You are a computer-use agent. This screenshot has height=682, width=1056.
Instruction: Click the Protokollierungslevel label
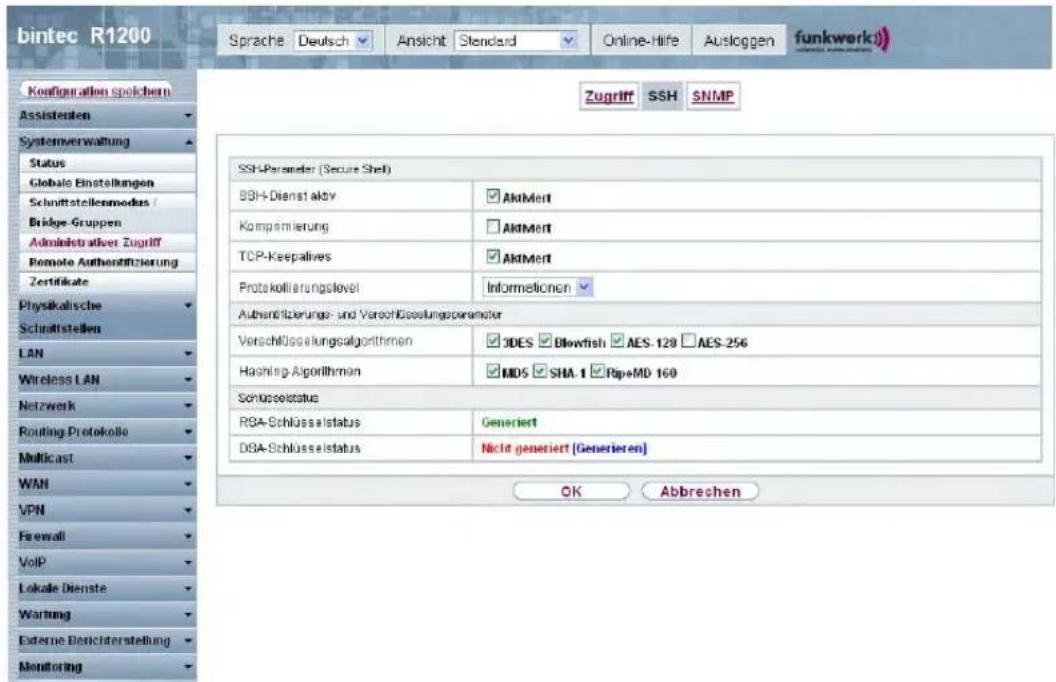(298, 287)
